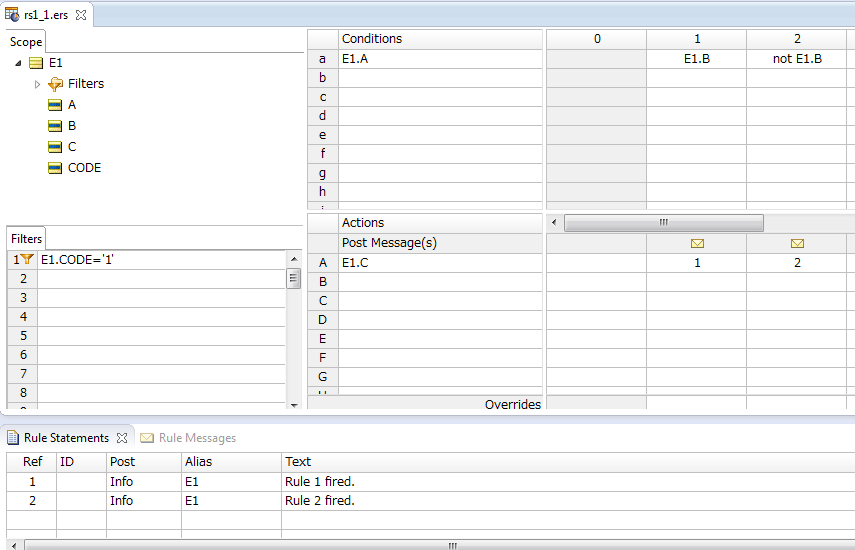Click the Rule Statements horizontal scrollbar thumb
Screen dimensions: 855x550
(451, 545)
